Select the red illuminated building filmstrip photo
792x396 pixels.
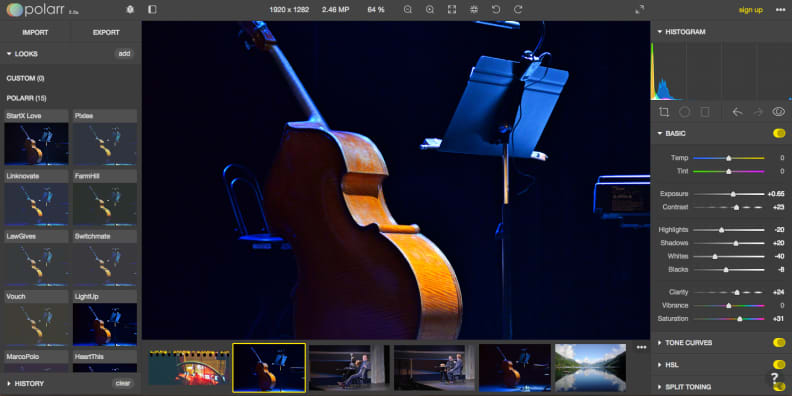pos(189,367)
